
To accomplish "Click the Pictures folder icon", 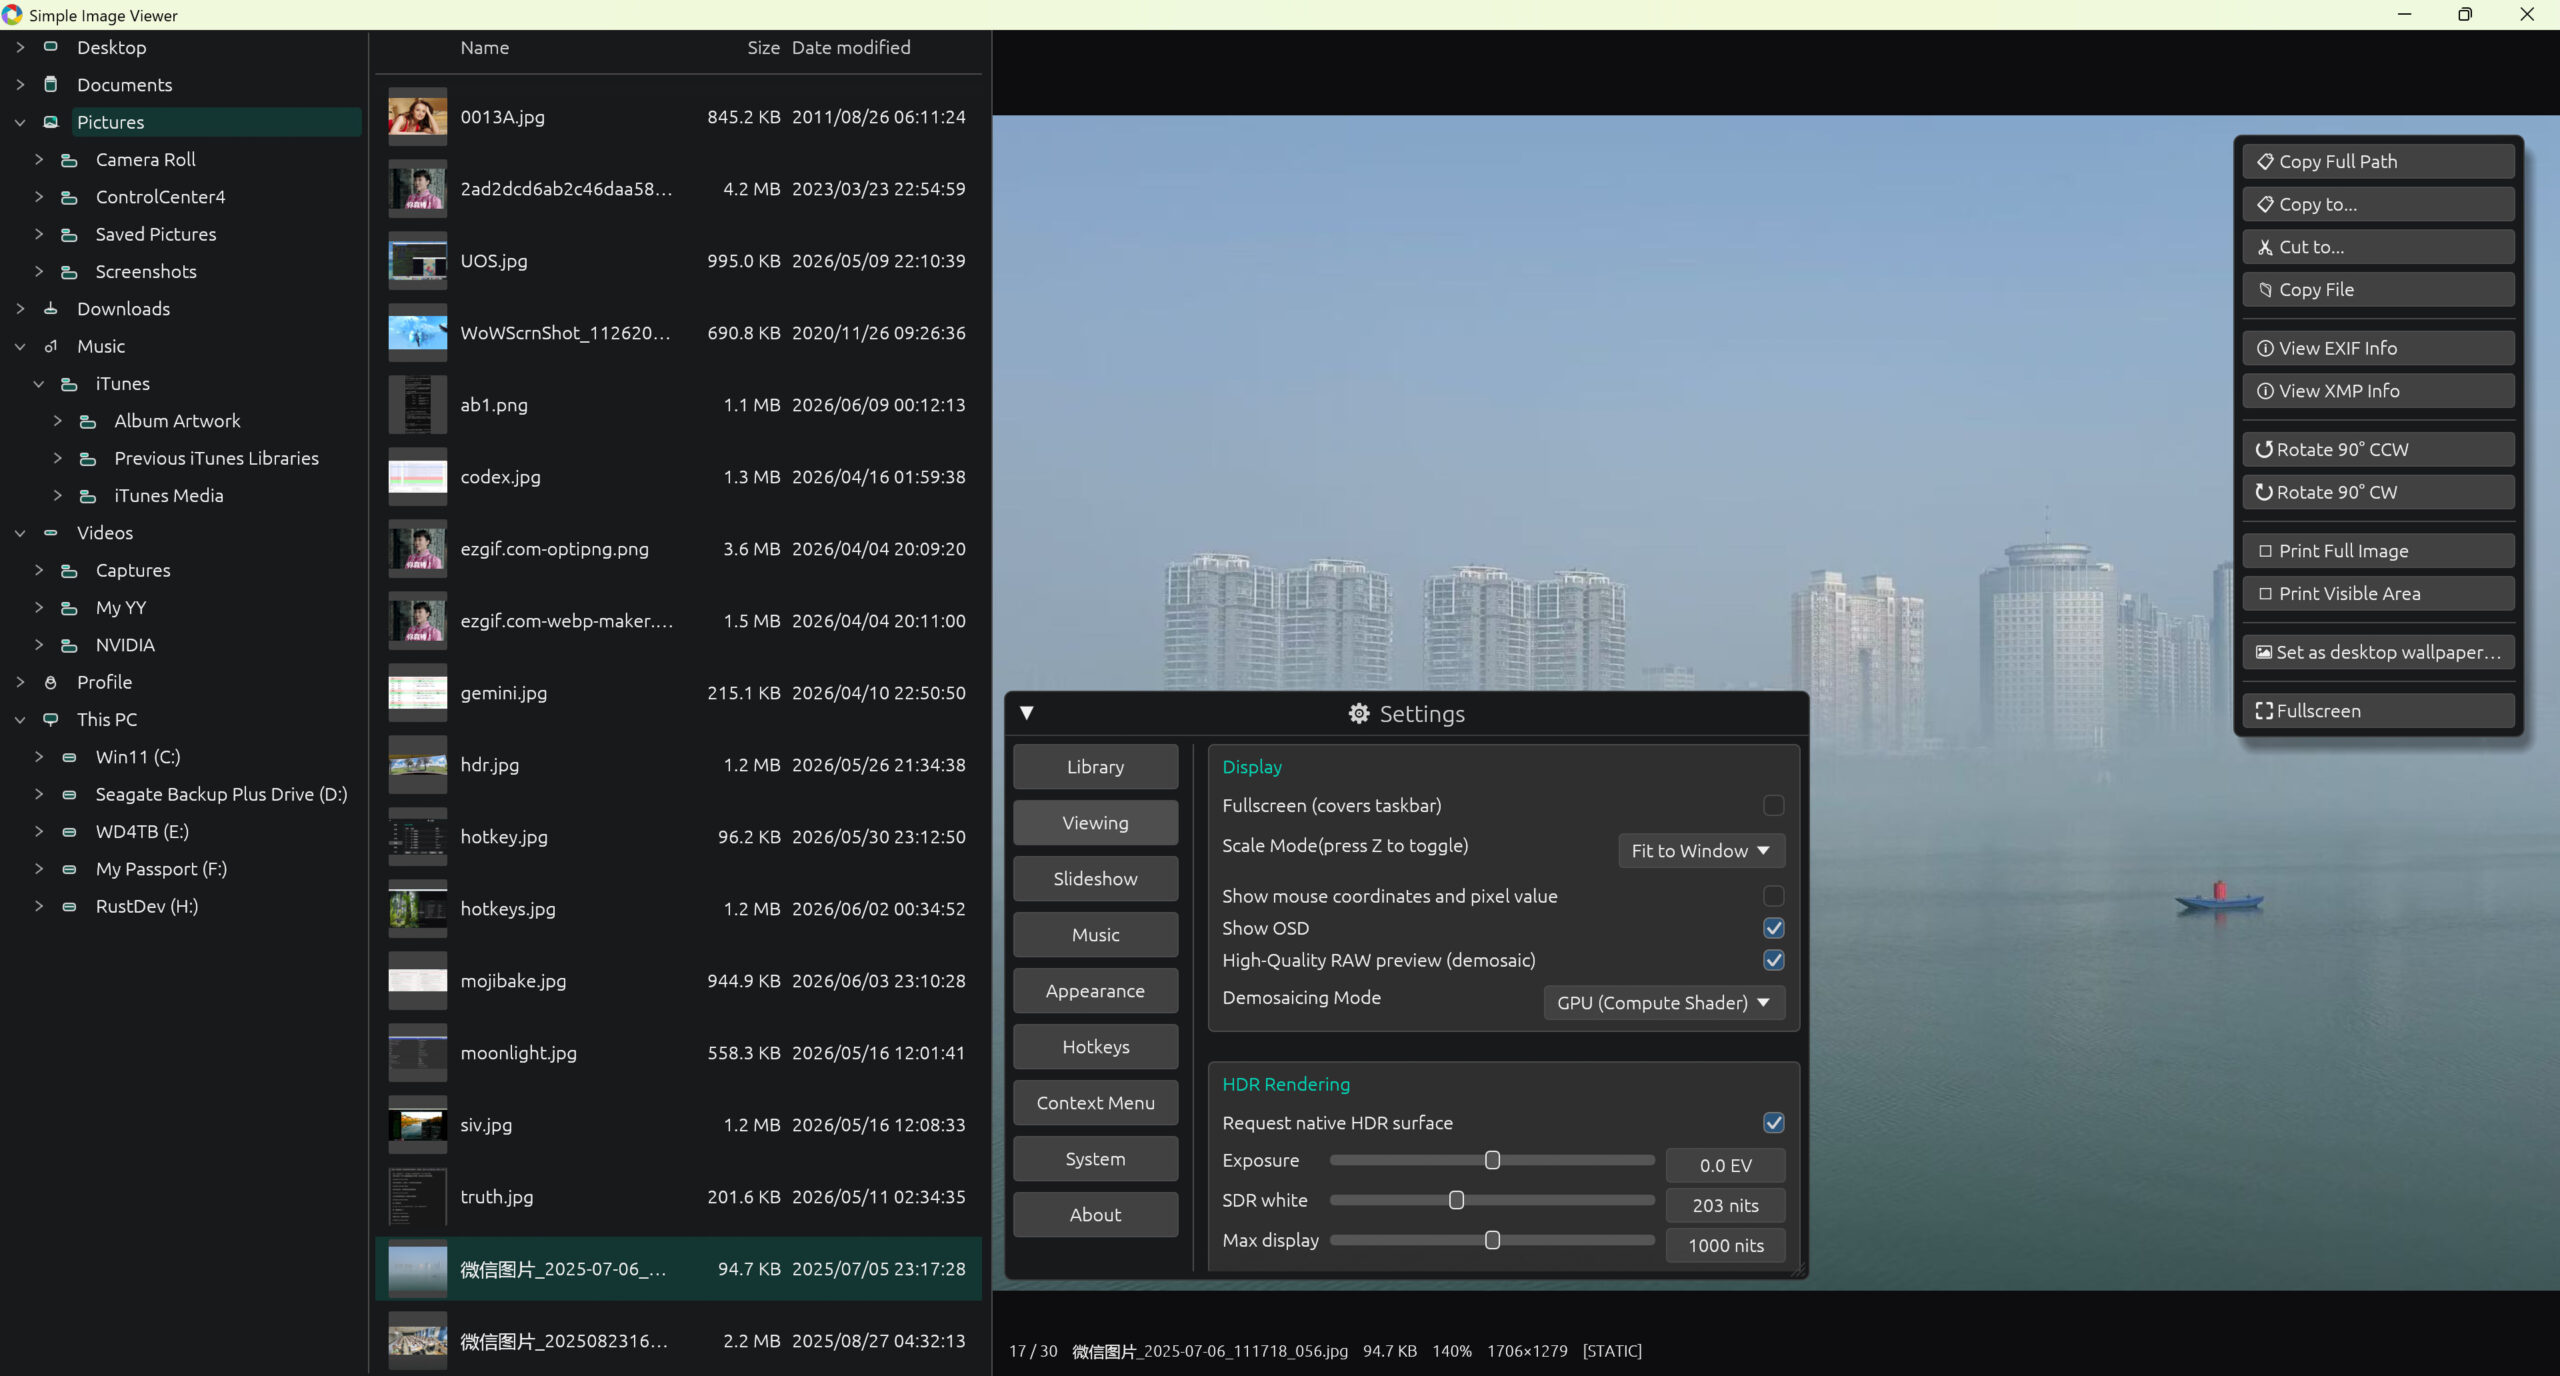I will (x=51, y=122).
